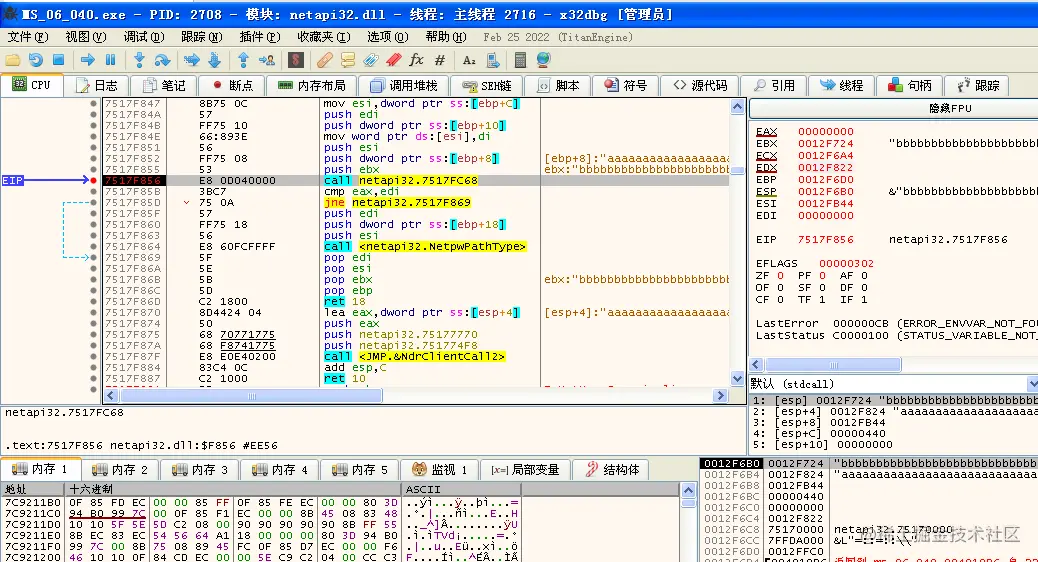The width and height of the screenshot is (1038, 562).
Task: Open the Scylla plugin icon
Action: (296, 60)
